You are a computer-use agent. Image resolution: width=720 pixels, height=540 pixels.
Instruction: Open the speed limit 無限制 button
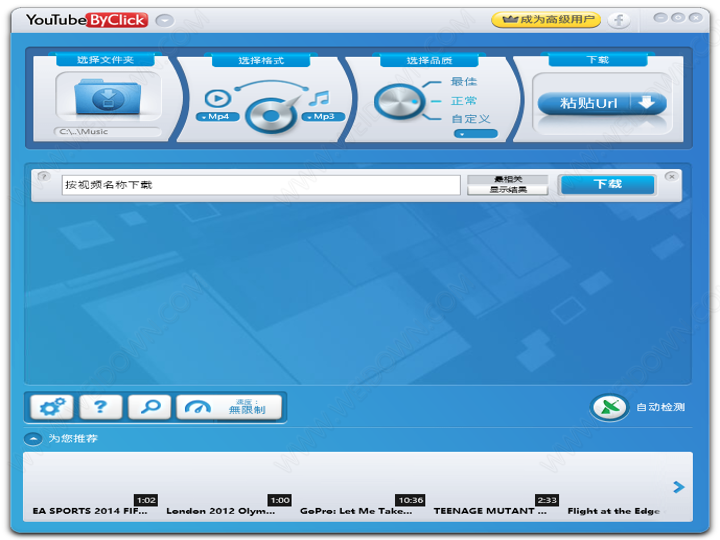[229, 407]
